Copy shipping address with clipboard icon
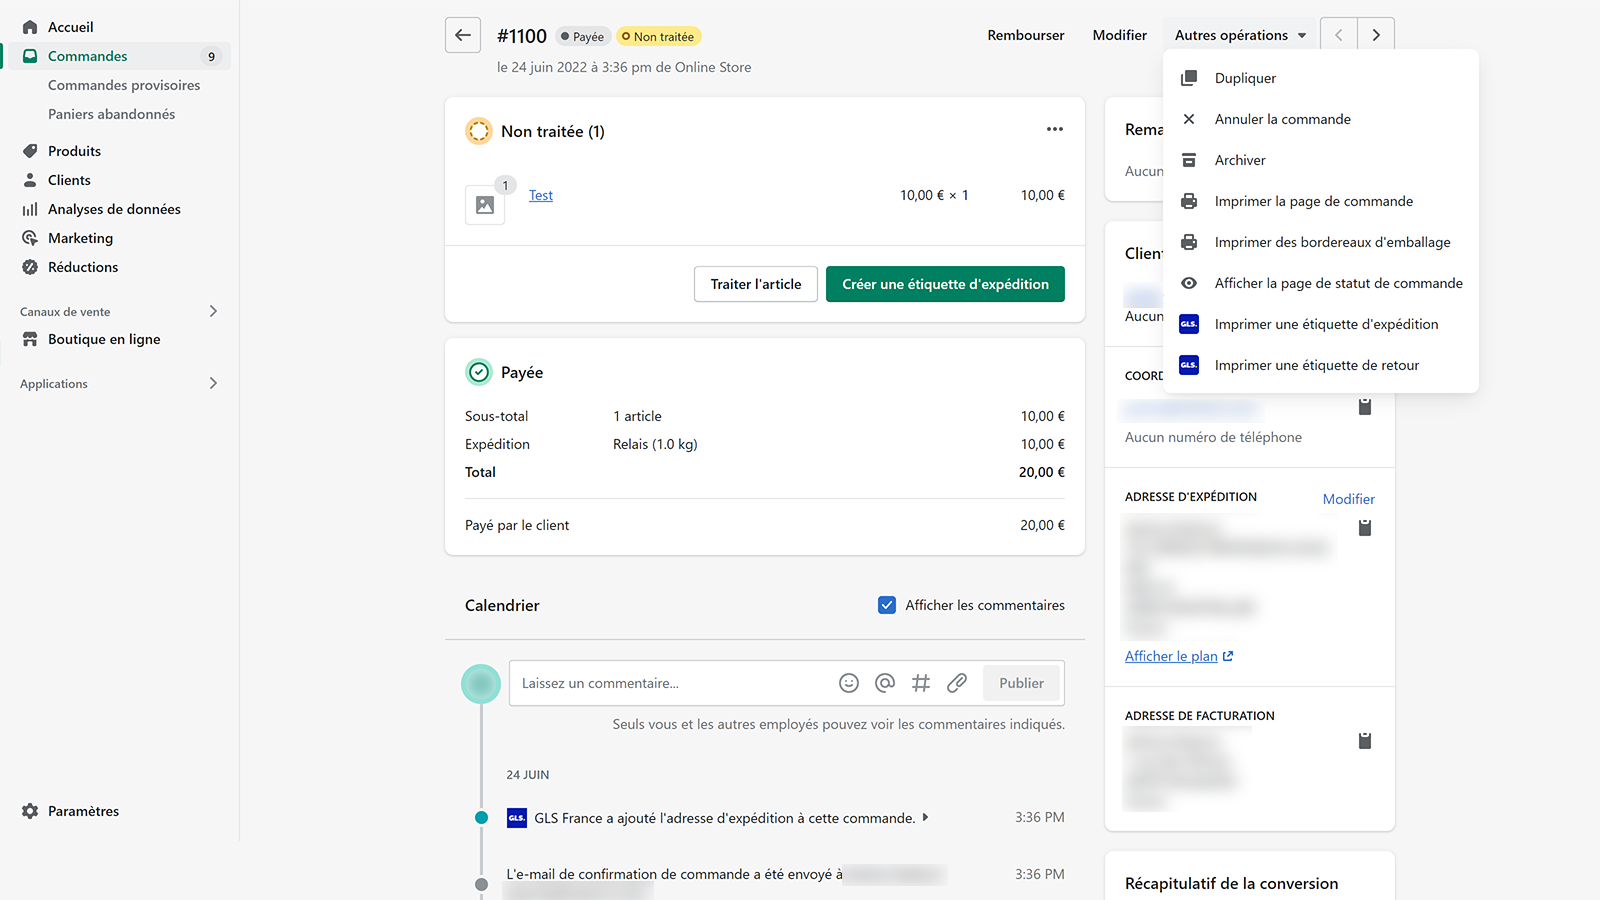The height and width of the screenshot is (900, 1600). (1365, 528)
